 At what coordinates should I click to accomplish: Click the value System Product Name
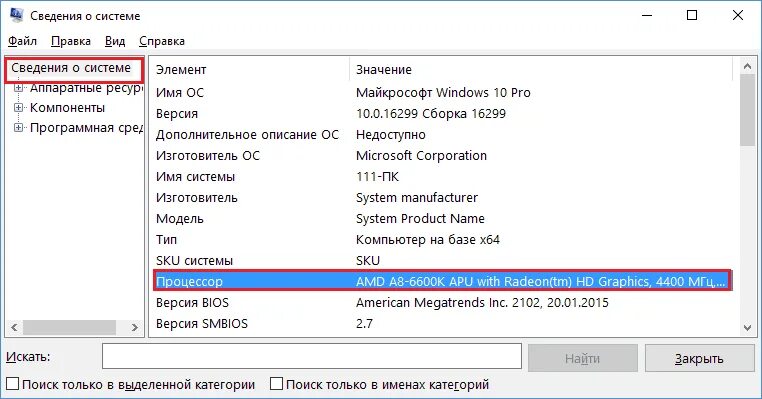point(420,219)
